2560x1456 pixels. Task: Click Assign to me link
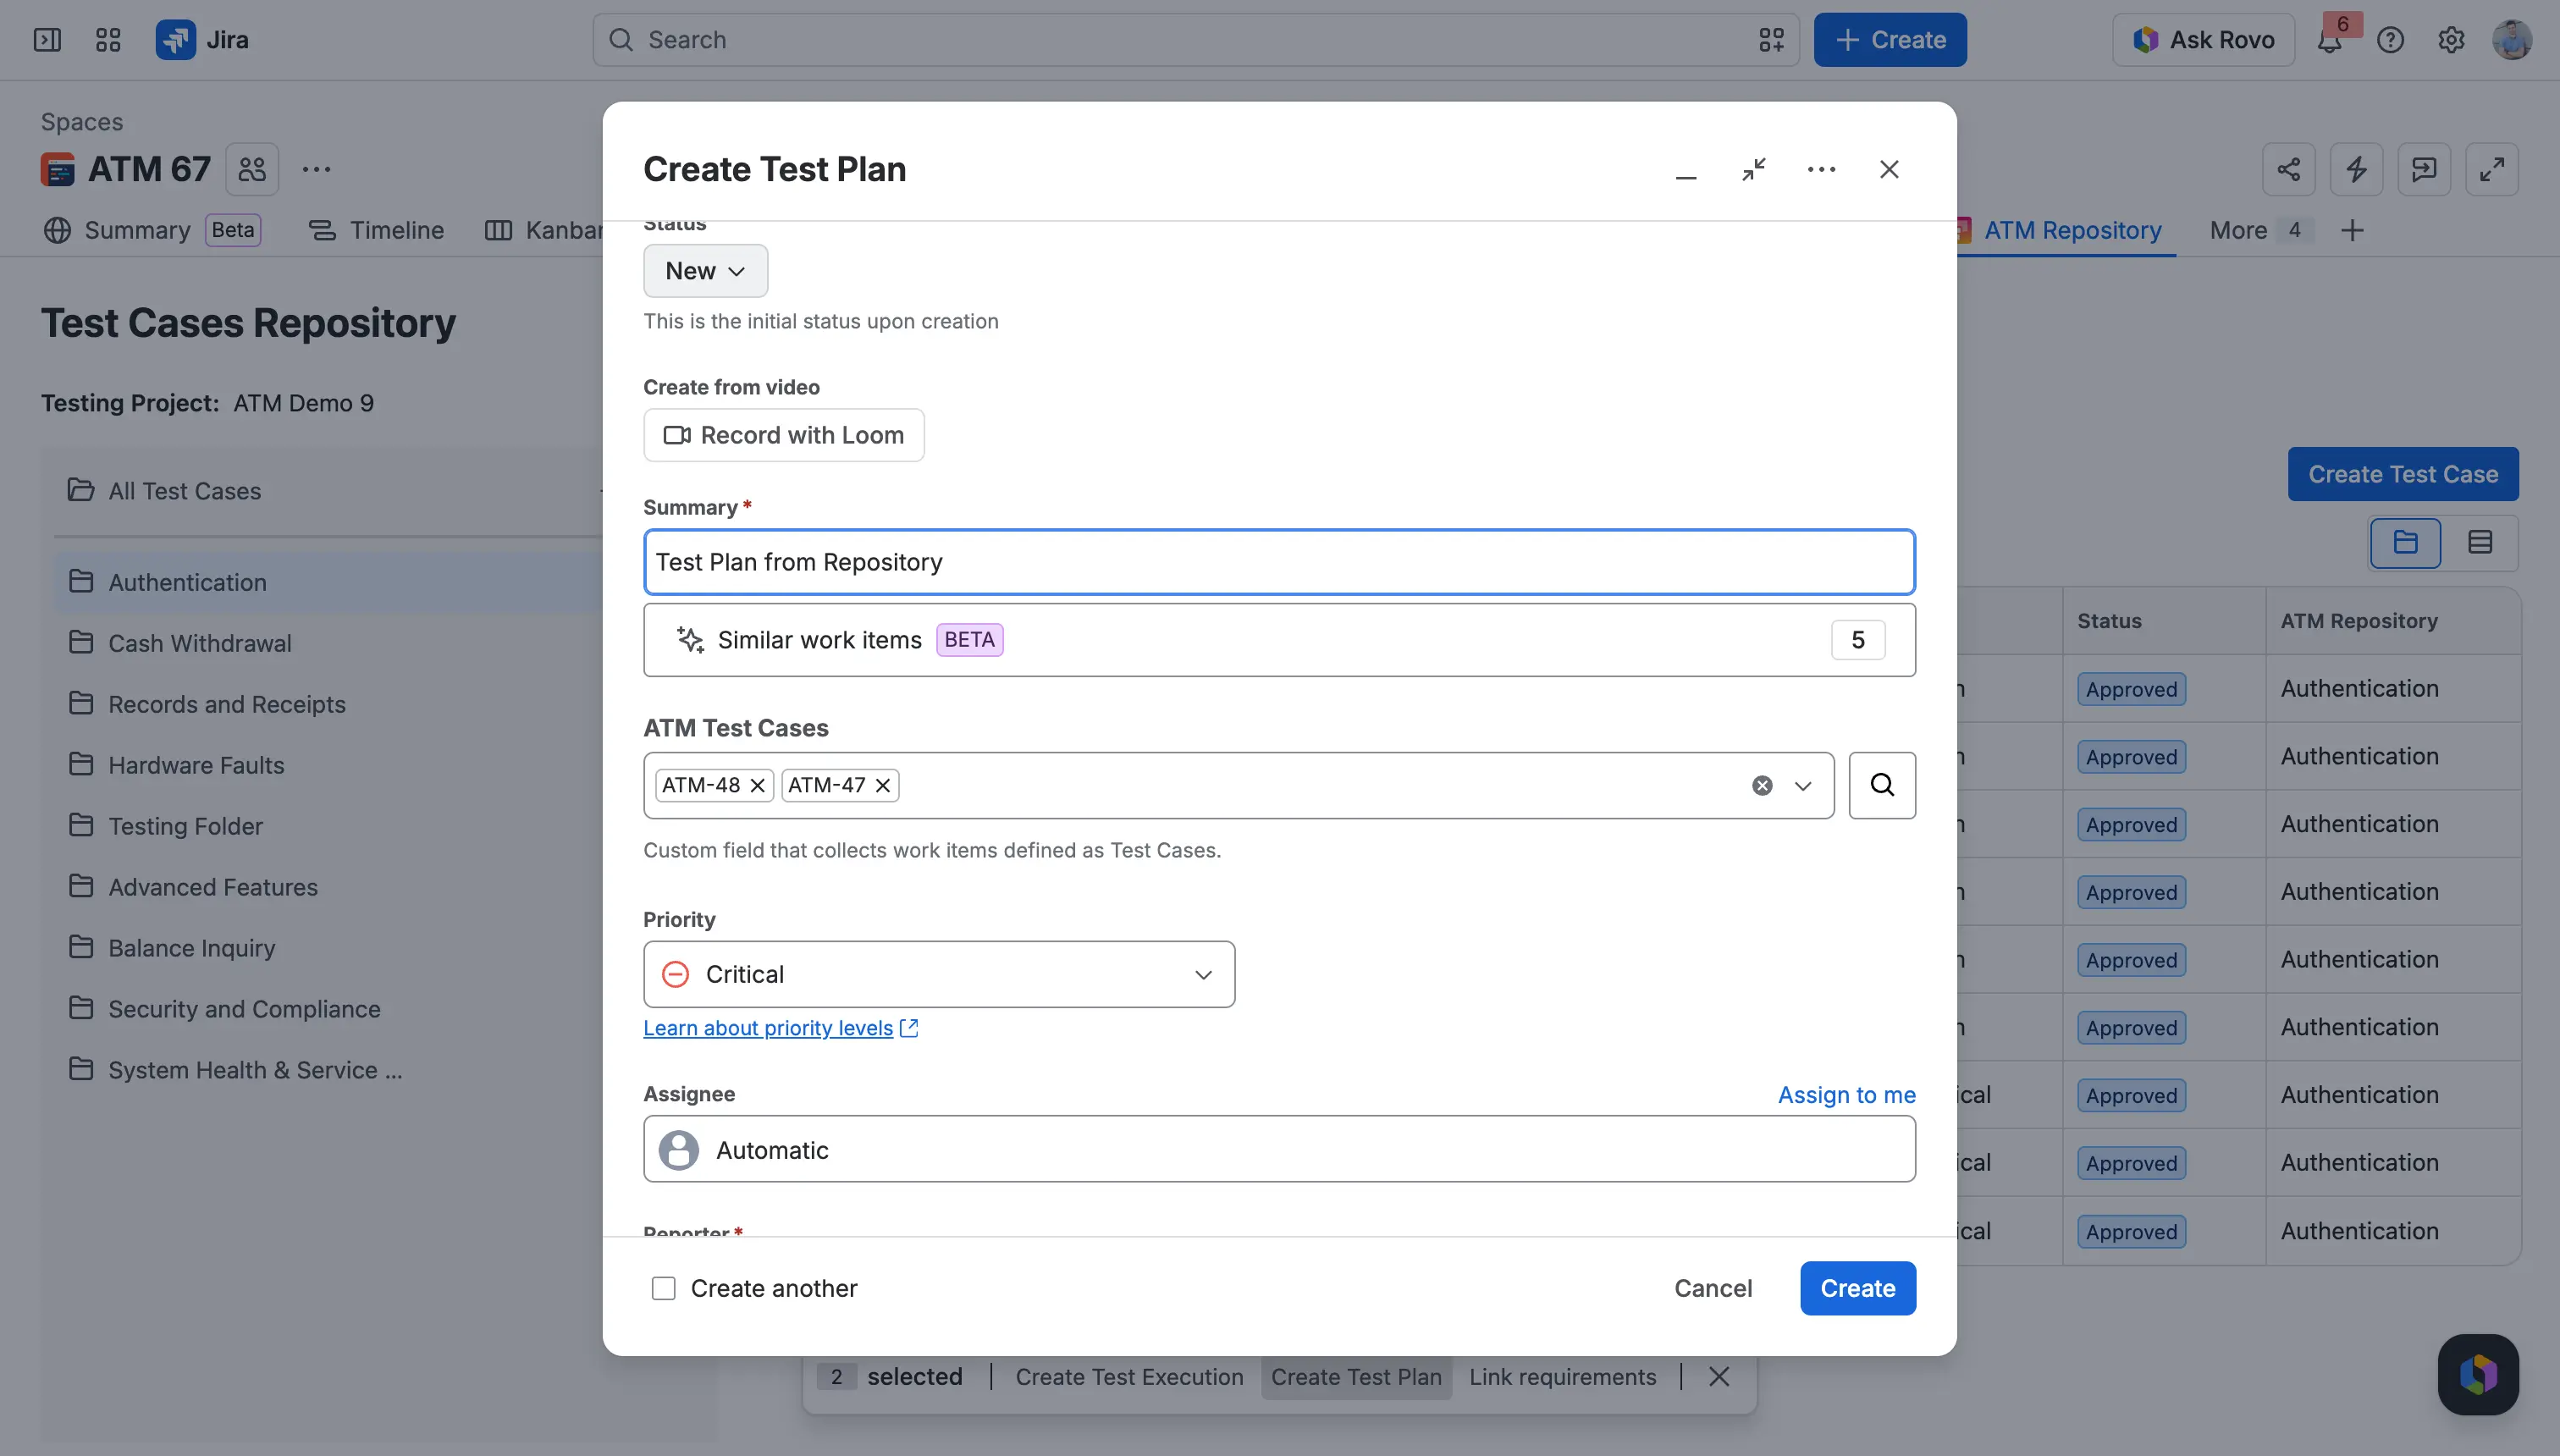point(1846,1094)
